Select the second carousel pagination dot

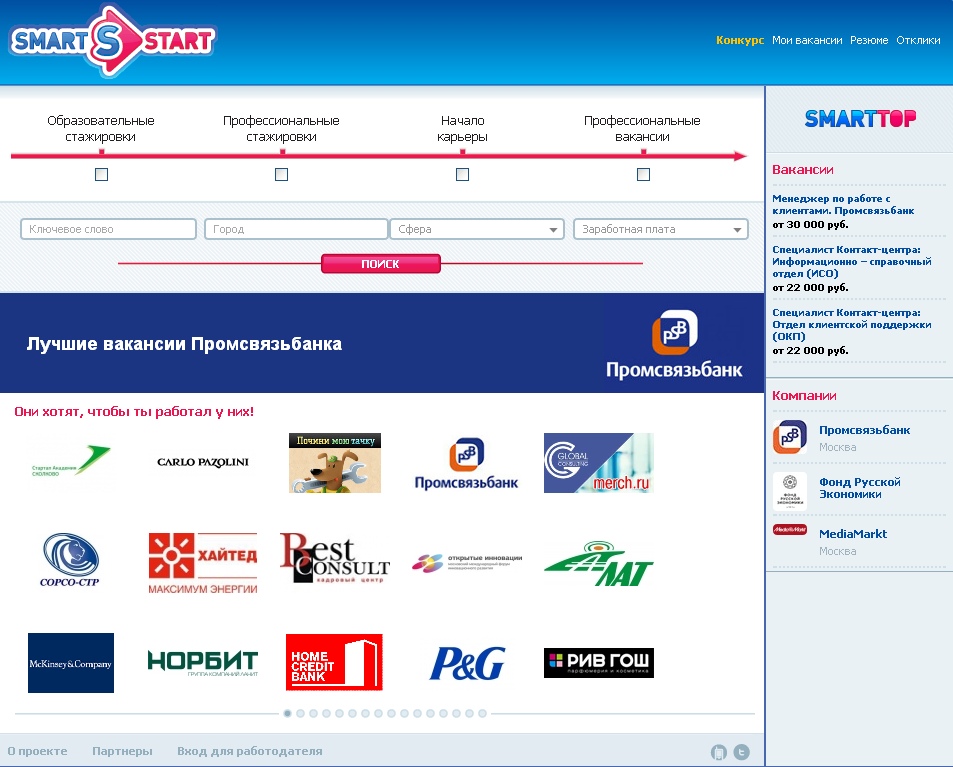(x=300, y=714)
